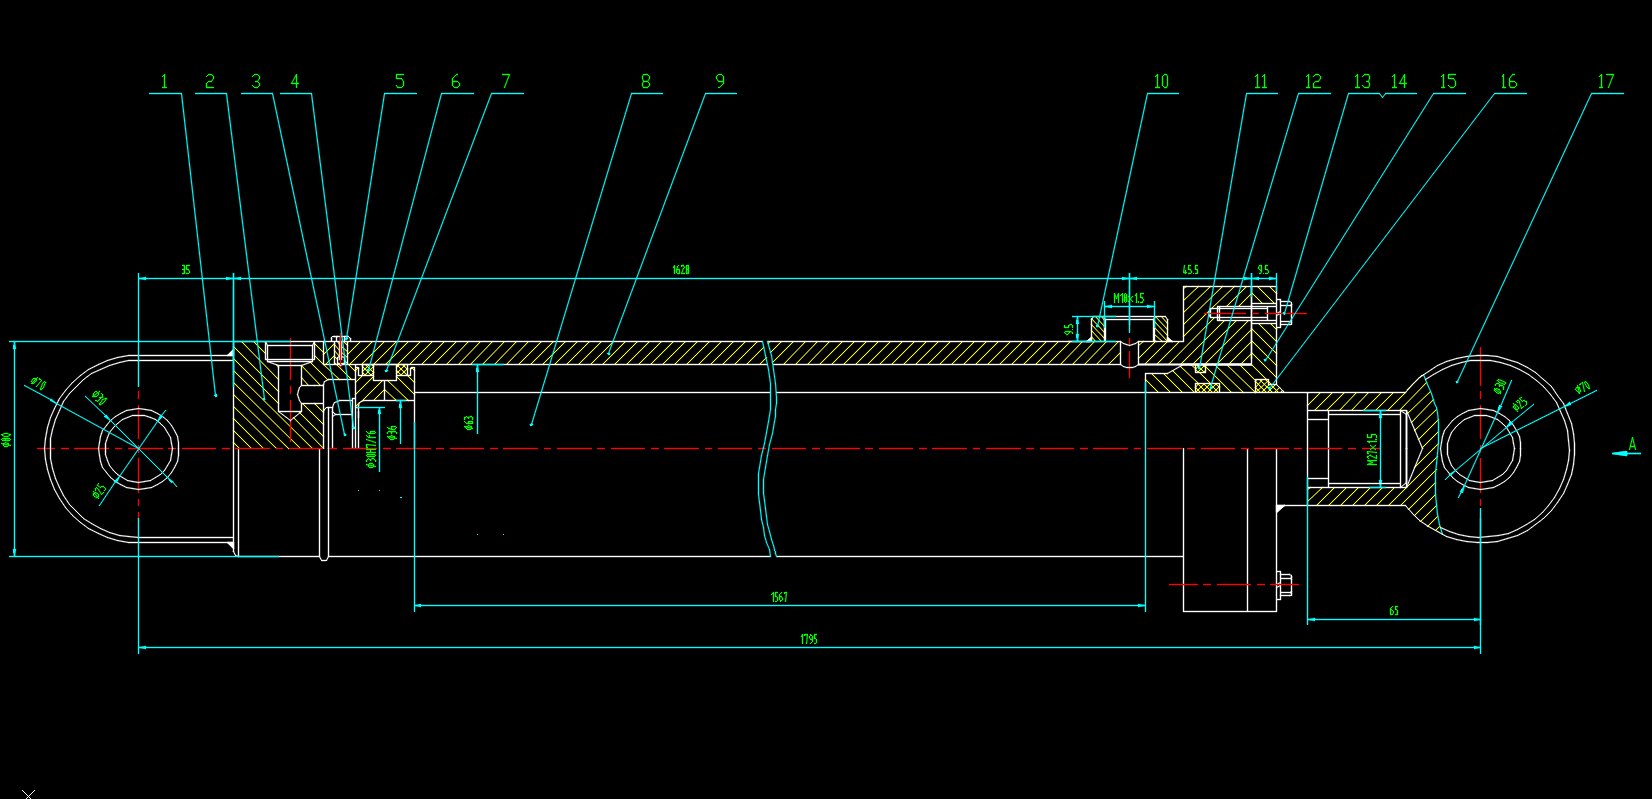This screenshot has width=1652, height=799.
Task: Select the ø80 outer diameter dimension
Action: (6, 439)
